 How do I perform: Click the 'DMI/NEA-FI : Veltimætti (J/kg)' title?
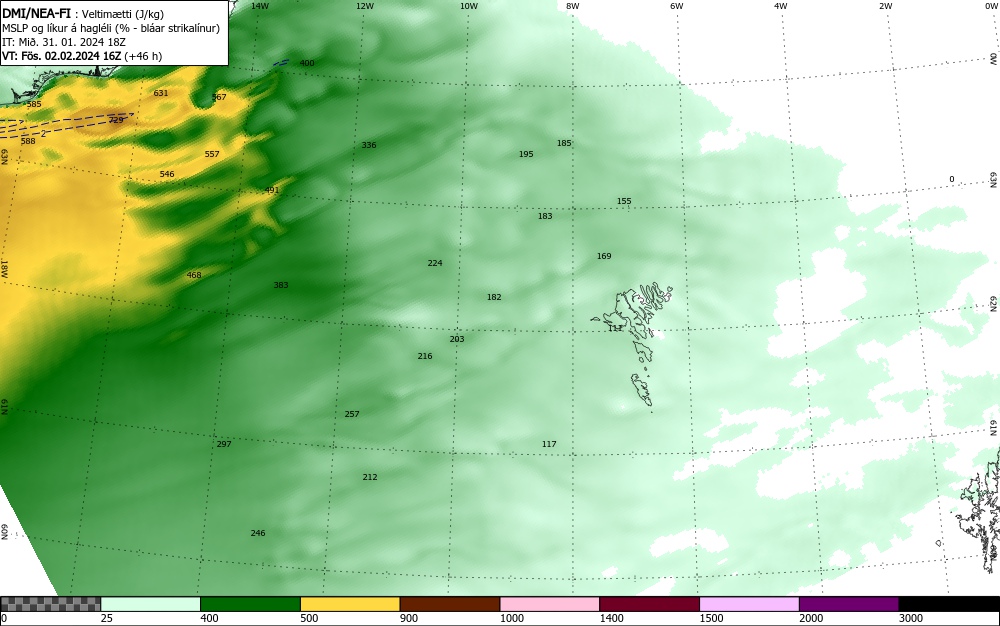click(83, 14)
